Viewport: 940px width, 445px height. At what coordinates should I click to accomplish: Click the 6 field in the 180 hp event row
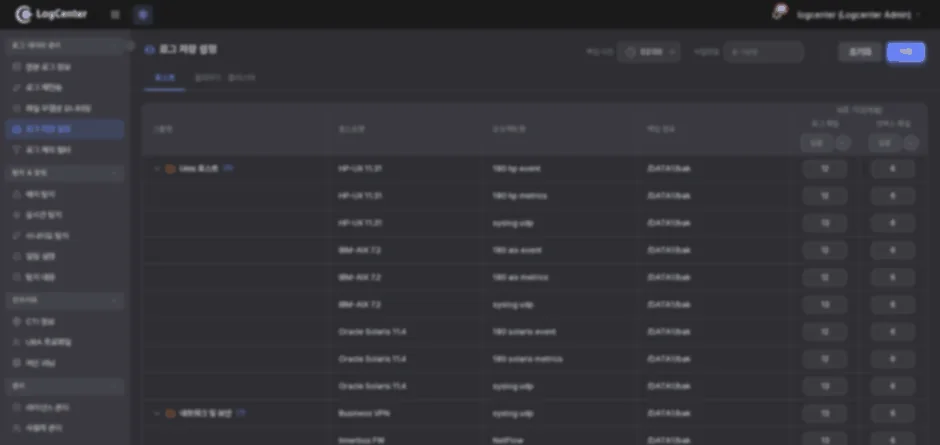[893, 169]
